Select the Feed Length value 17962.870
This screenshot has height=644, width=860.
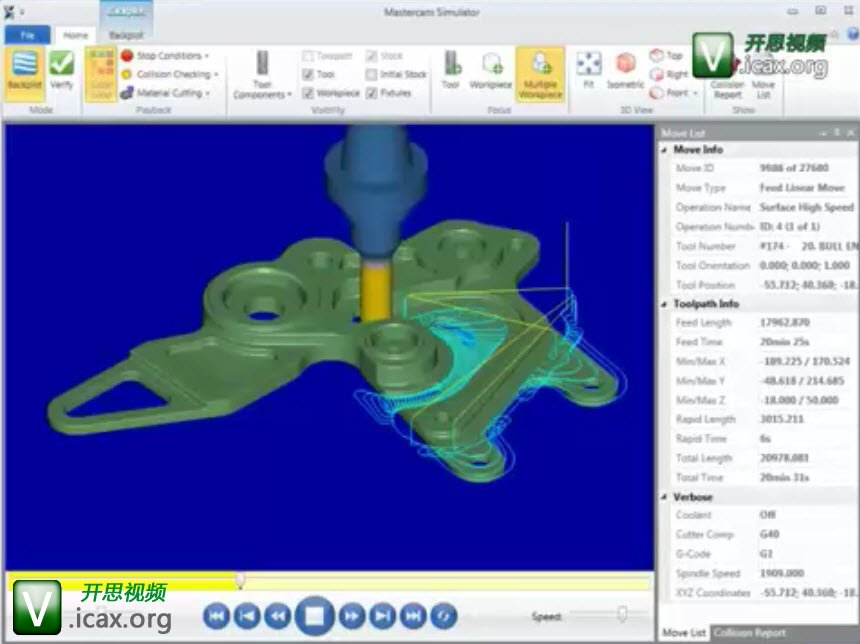(784, 322)
